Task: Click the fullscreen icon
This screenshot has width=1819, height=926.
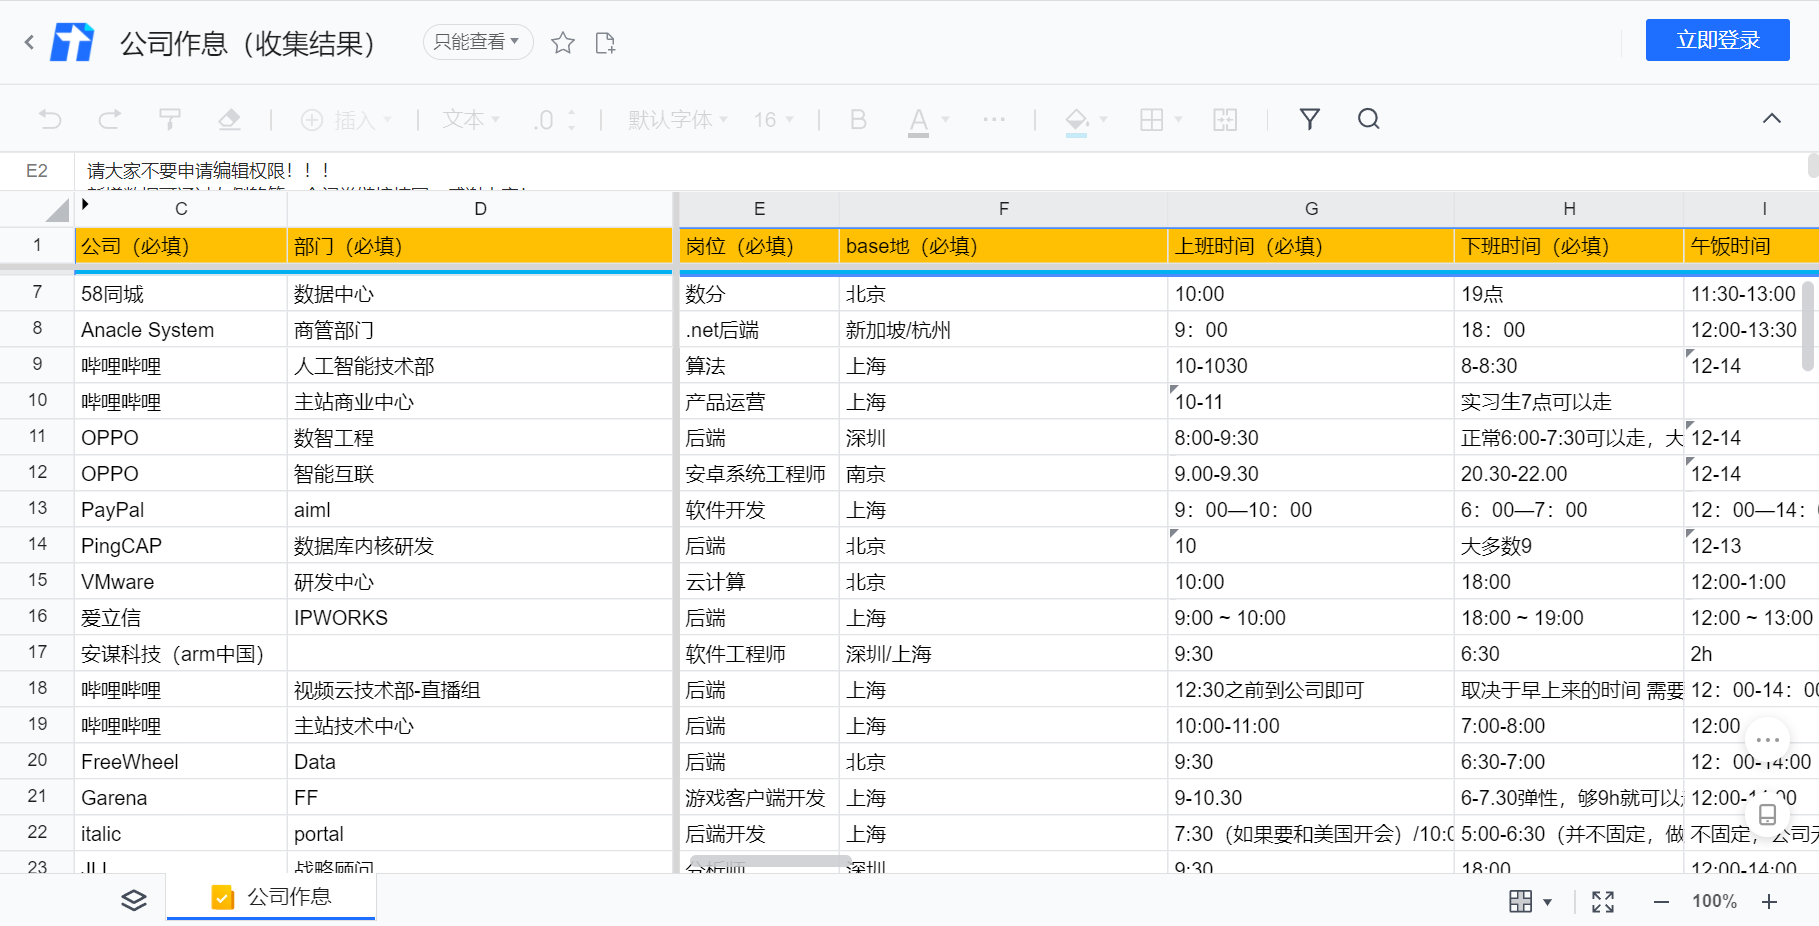Action: pos(1603,901)
